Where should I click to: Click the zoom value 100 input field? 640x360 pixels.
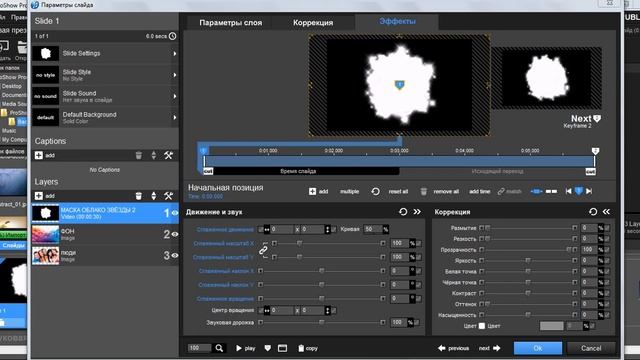click(199, 348)
